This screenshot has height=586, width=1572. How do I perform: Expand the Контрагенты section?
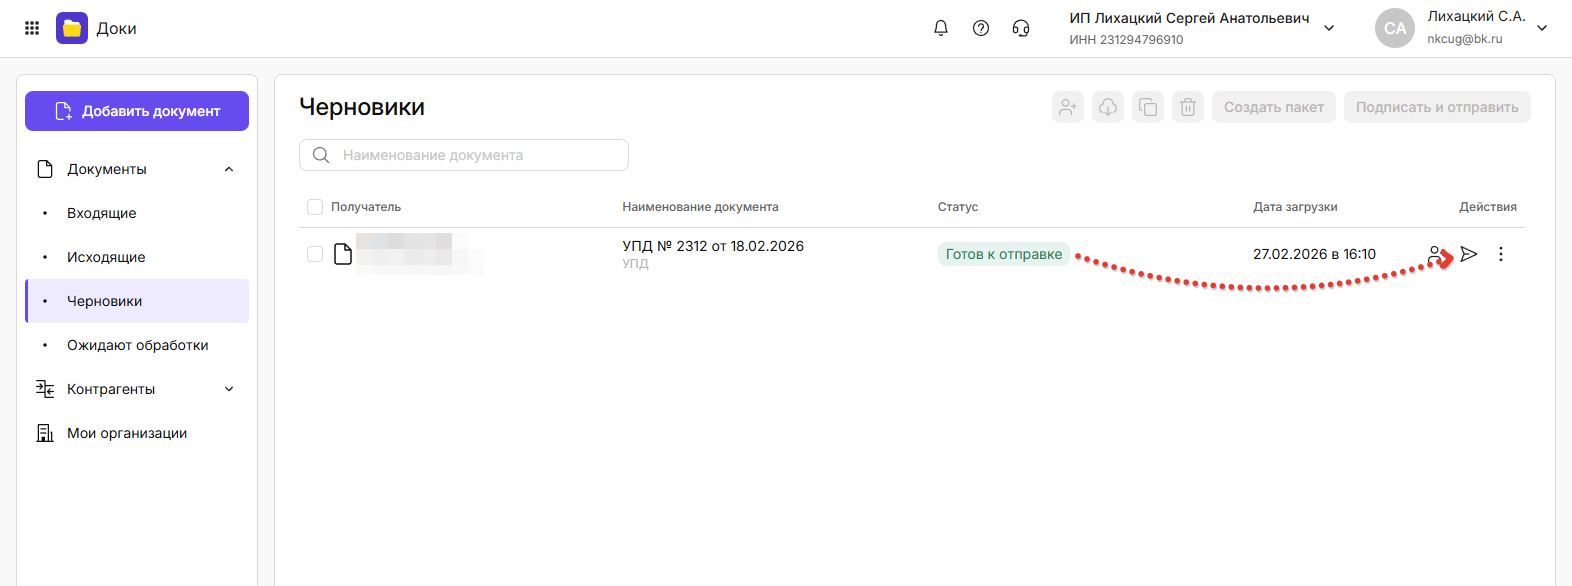coord(229,389)
